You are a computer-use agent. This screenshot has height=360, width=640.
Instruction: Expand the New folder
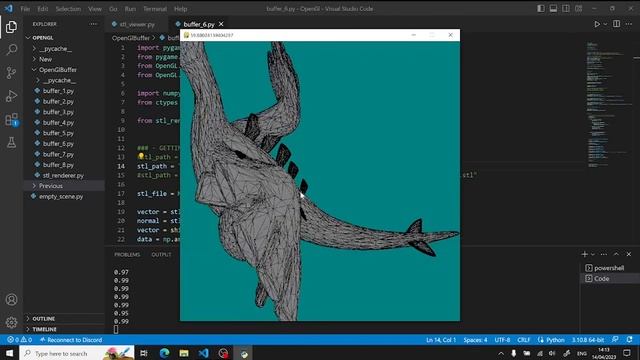(x=45, y=59)
